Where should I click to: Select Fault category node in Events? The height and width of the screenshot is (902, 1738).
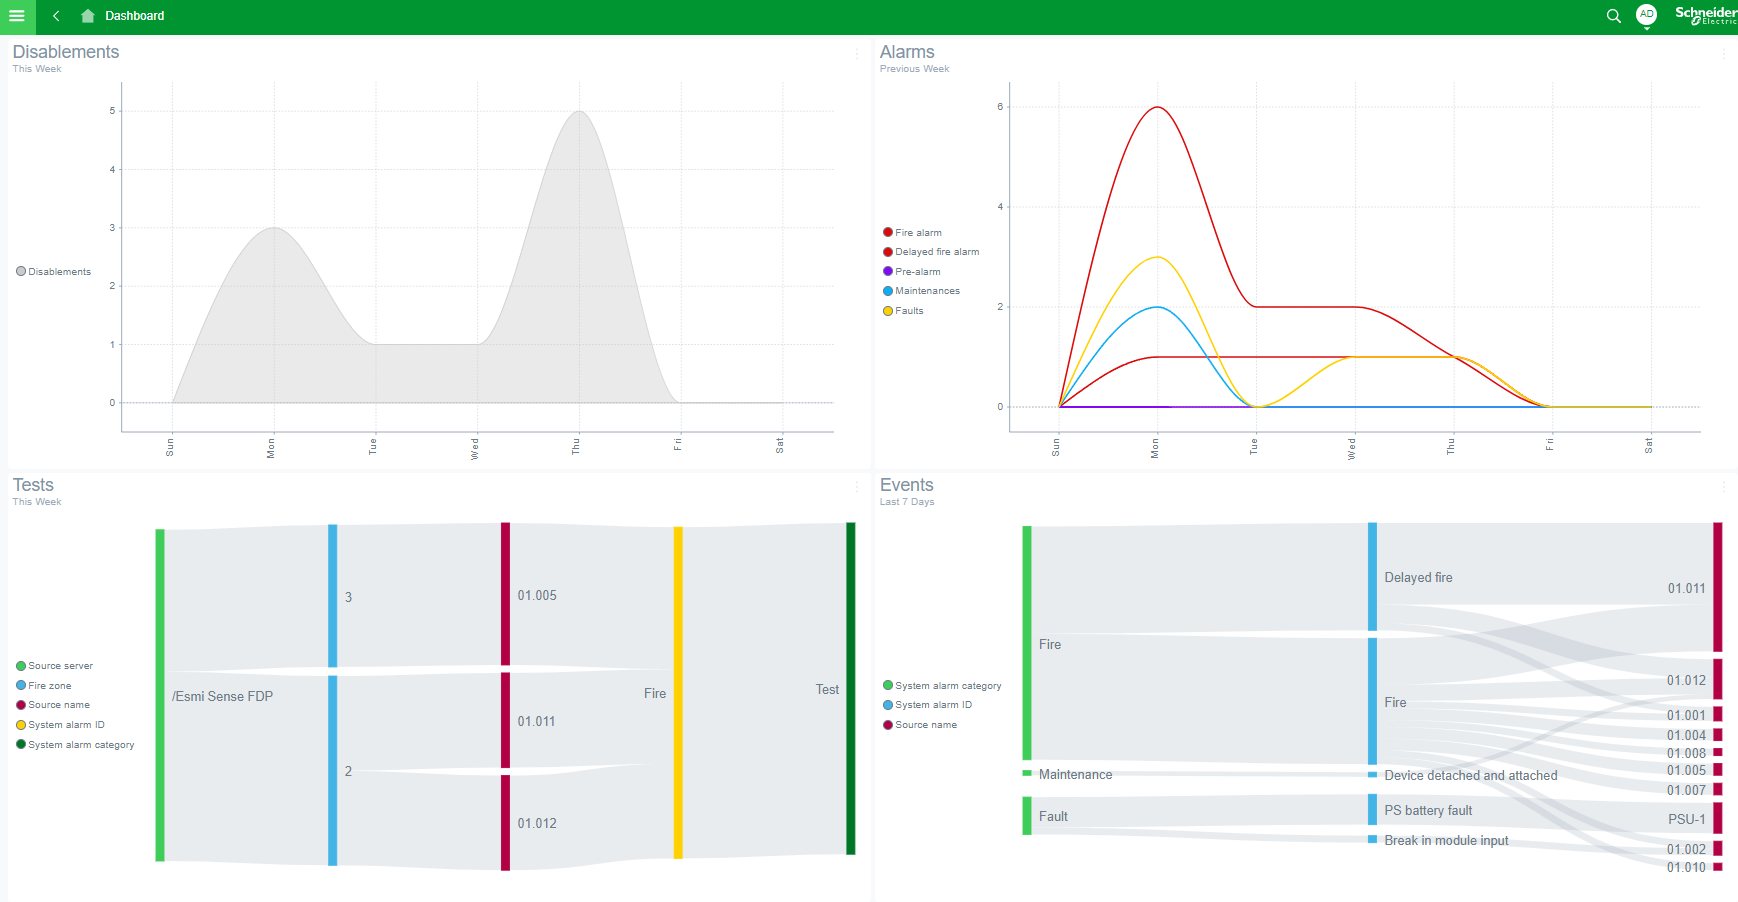point(1027,815)
